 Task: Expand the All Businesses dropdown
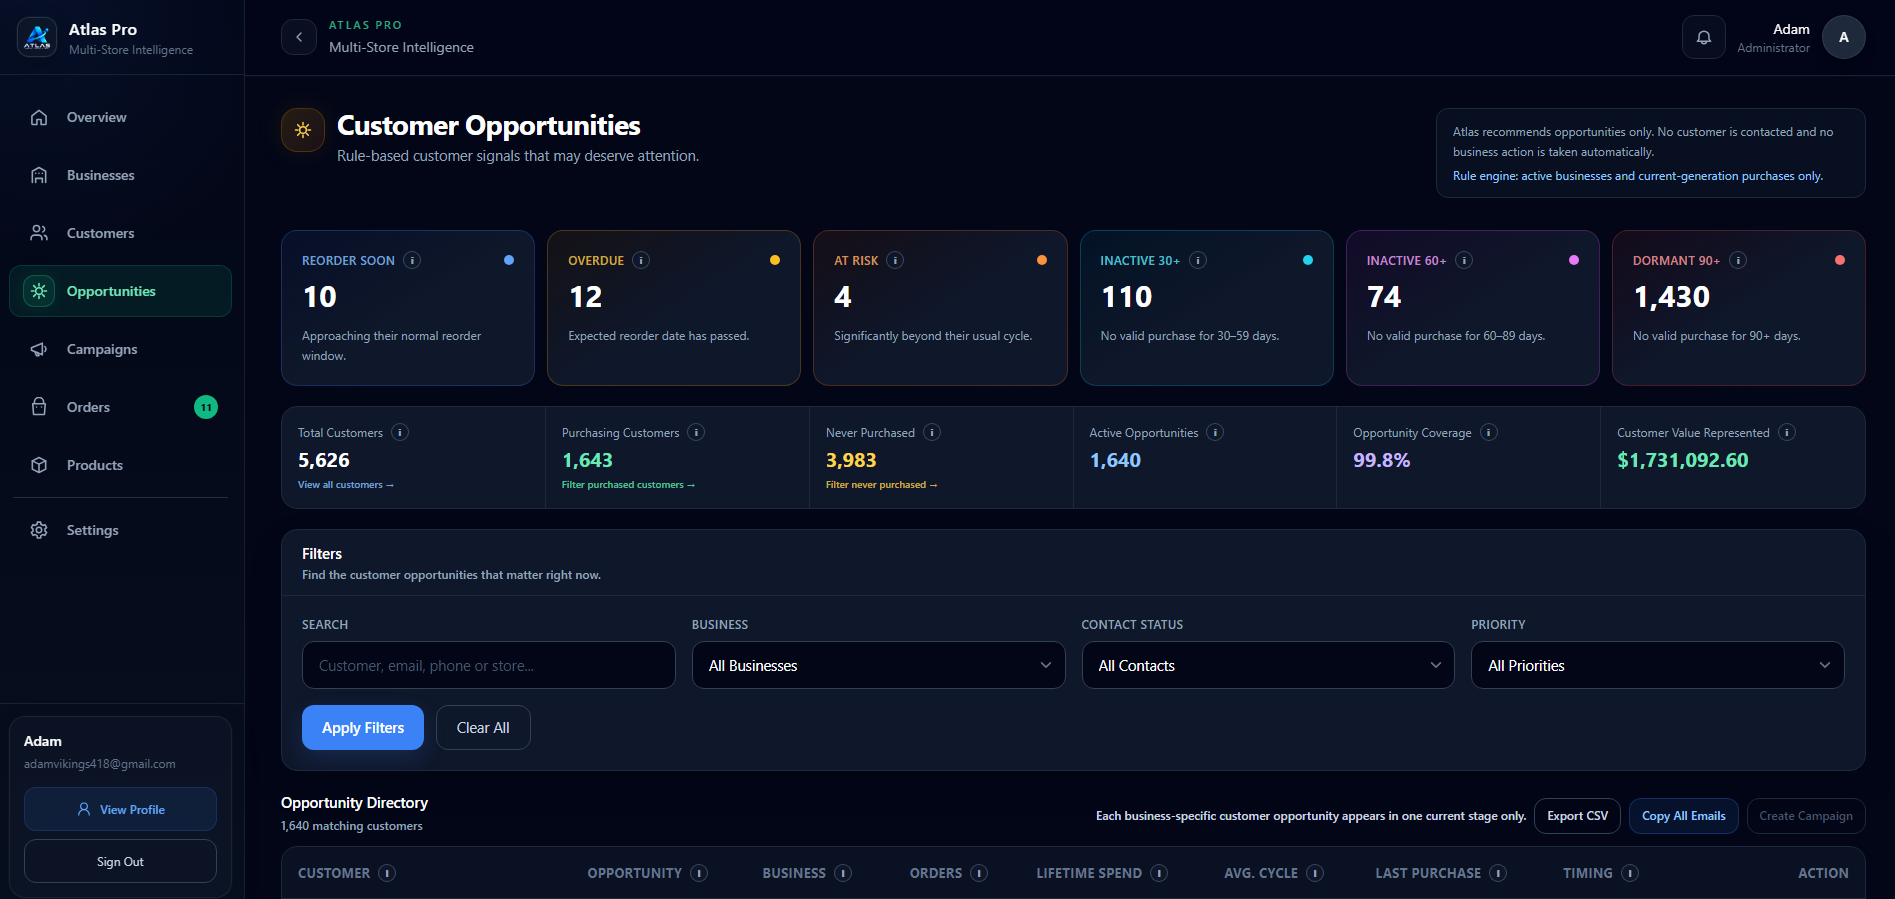[x=878, y=665]
